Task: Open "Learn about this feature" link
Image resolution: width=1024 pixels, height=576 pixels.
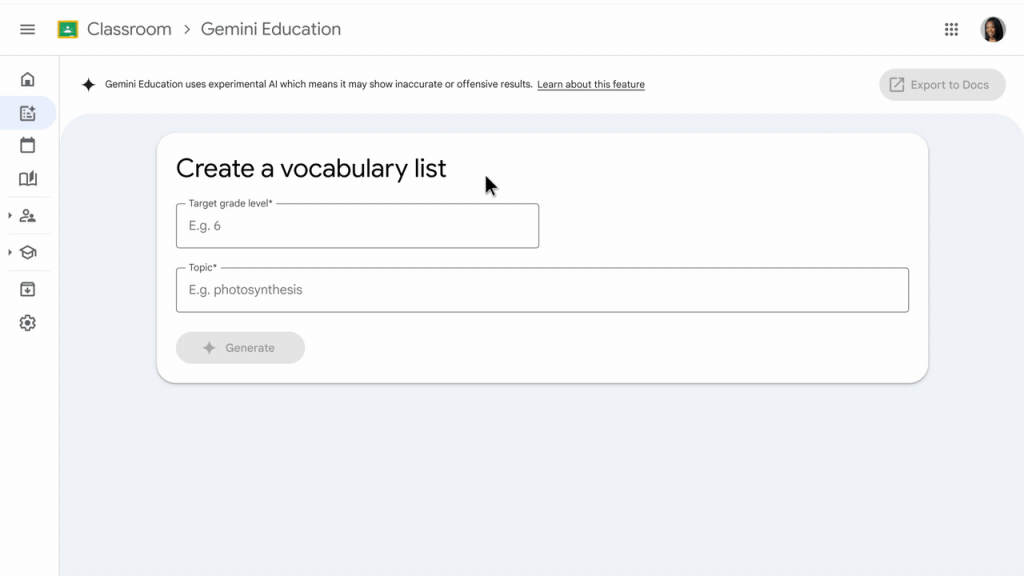Action: pos(591,85)
